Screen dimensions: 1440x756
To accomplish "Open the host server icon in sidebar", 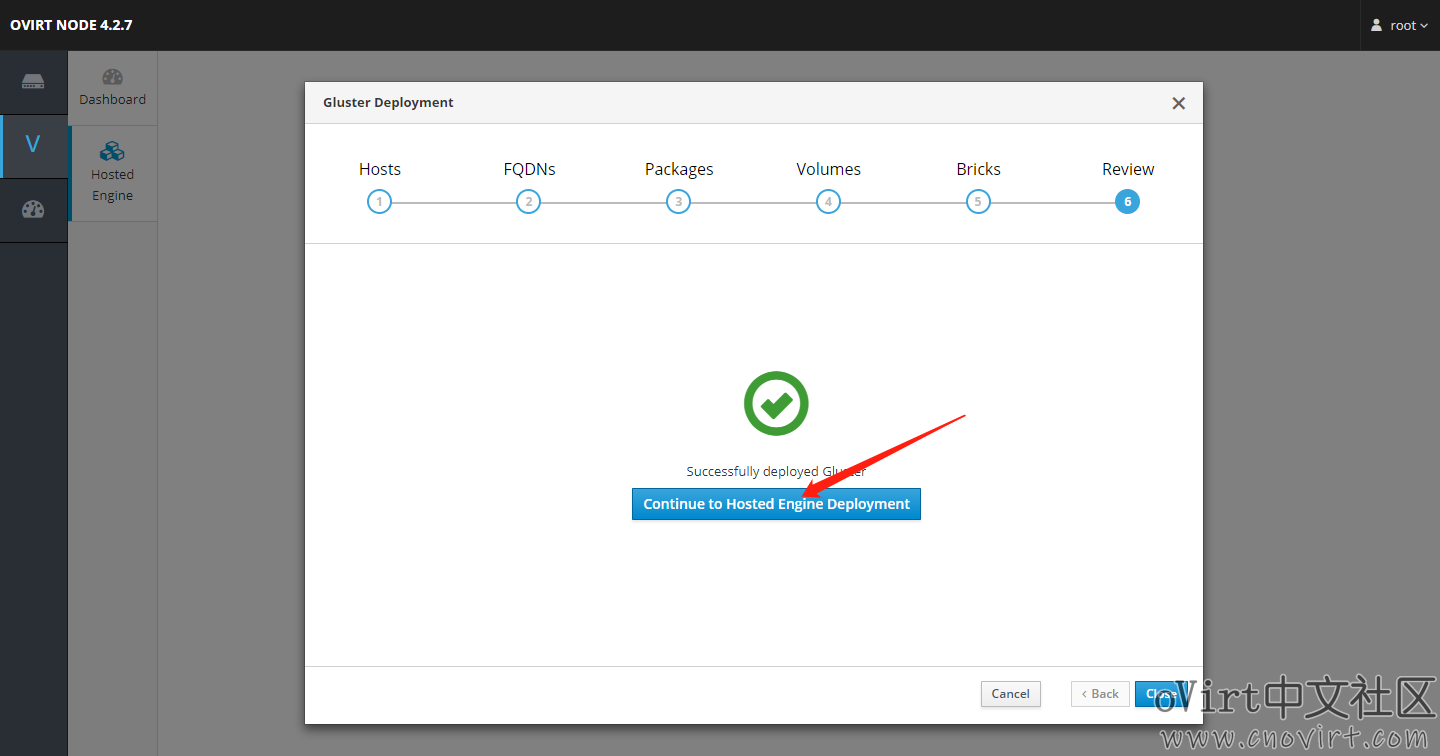I will pyautogui.click(x=33, y=82).
